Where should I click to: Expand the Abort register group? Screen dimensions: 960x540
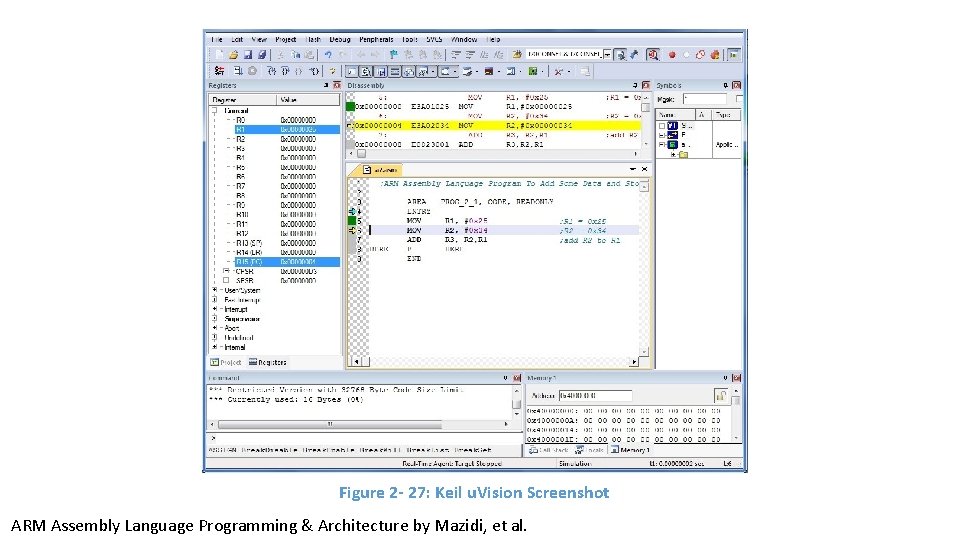215,328
